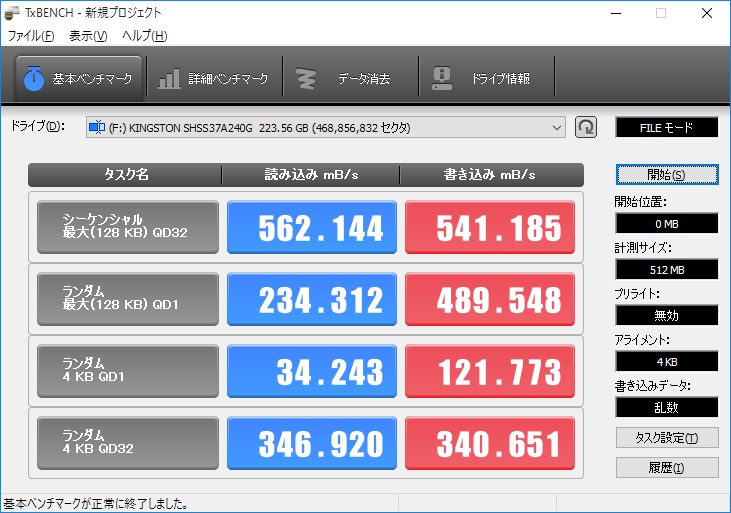This screenshot has height=513, width=731.
Task: Switch to ドライブ情報 tab
Action: click(487, 78)
